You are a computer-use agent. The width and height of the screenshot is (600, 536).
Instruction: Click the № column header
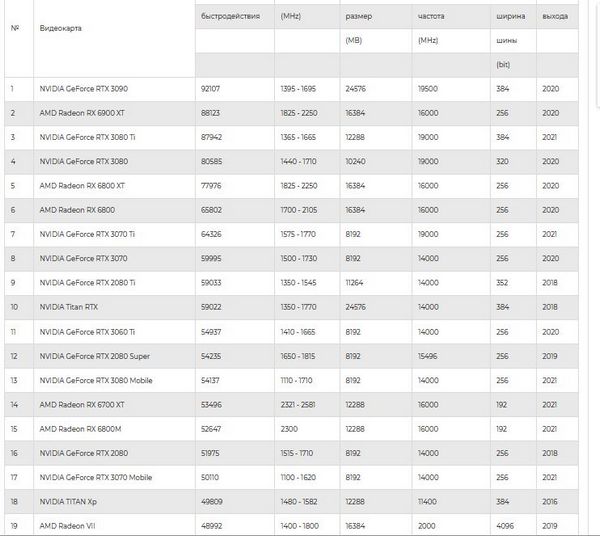tap(15, 28)
